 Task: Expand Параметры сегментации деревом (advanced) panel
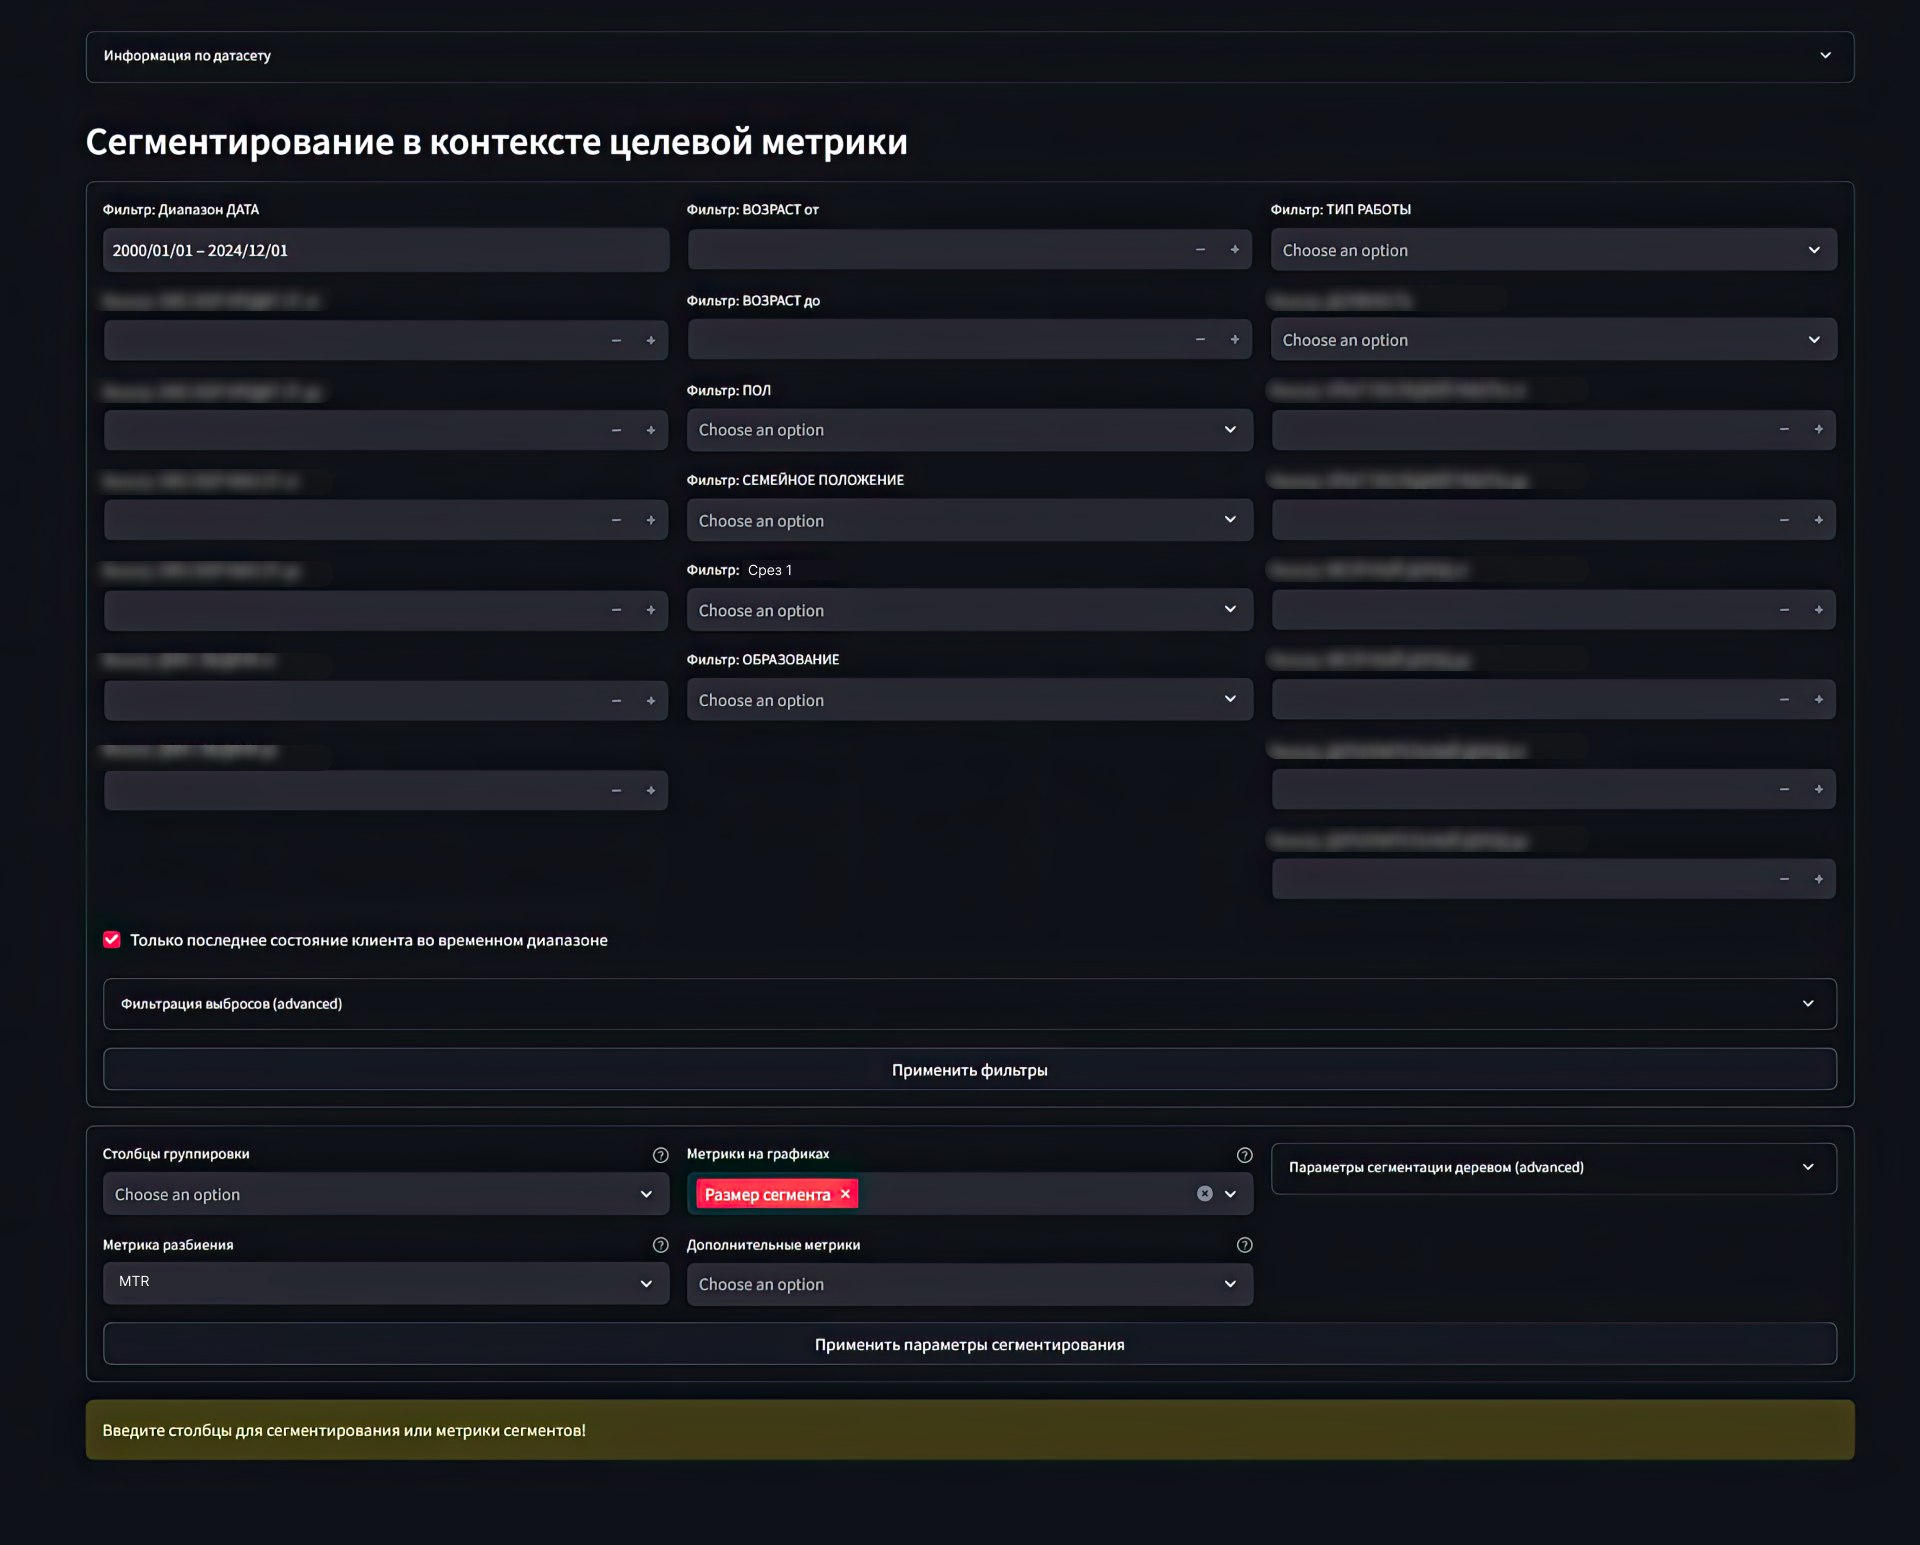pos(1552,1168)
